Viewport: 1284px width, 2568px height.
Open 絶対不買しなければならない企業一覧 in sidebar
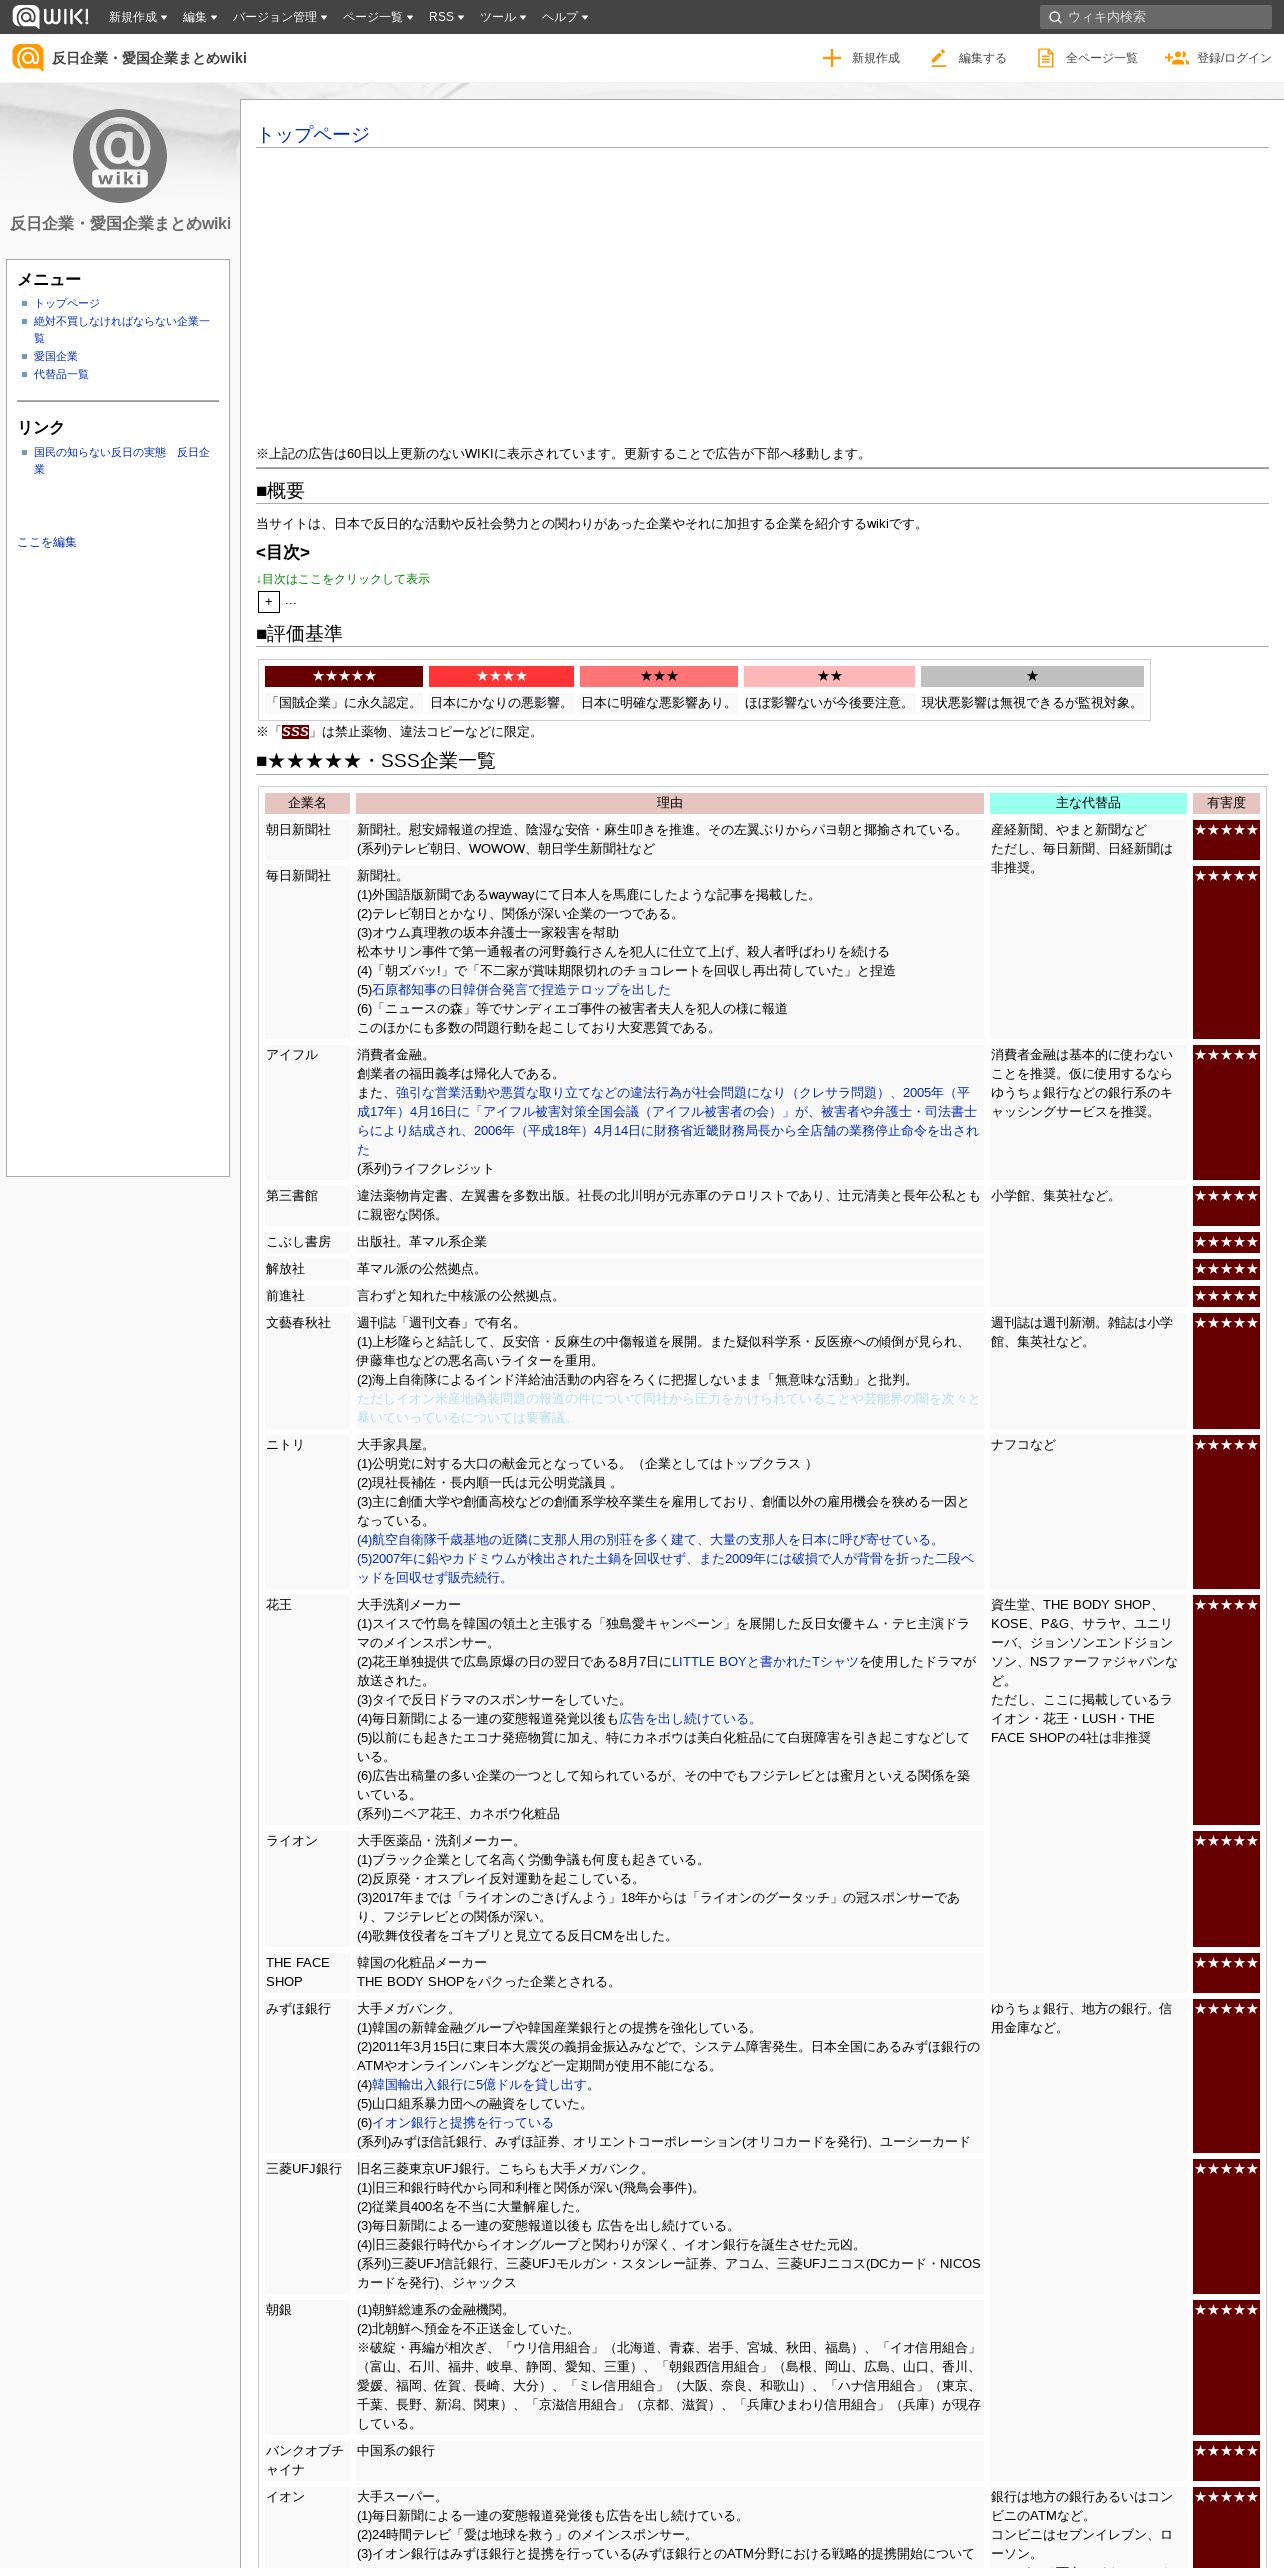point(121,329)
